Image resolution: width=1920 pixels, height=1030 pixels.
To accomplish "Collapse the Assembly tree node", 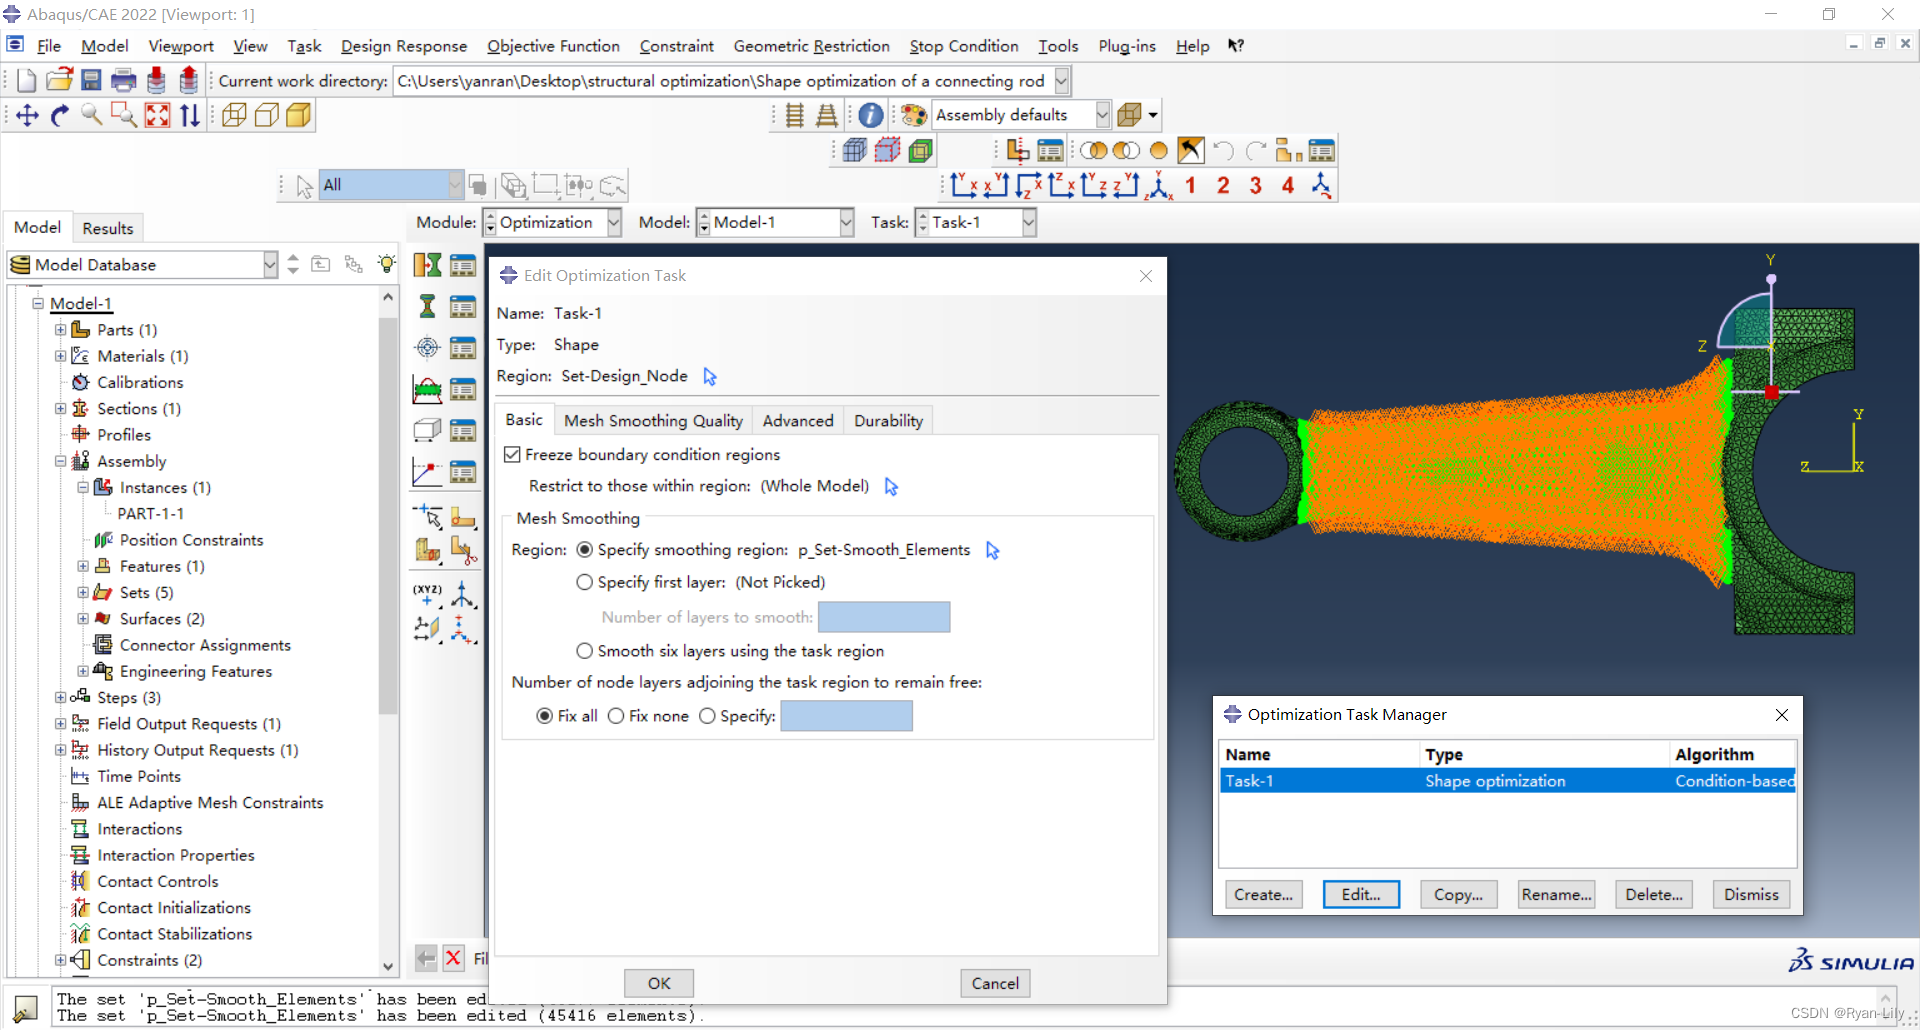I will [x=60, y=461].
